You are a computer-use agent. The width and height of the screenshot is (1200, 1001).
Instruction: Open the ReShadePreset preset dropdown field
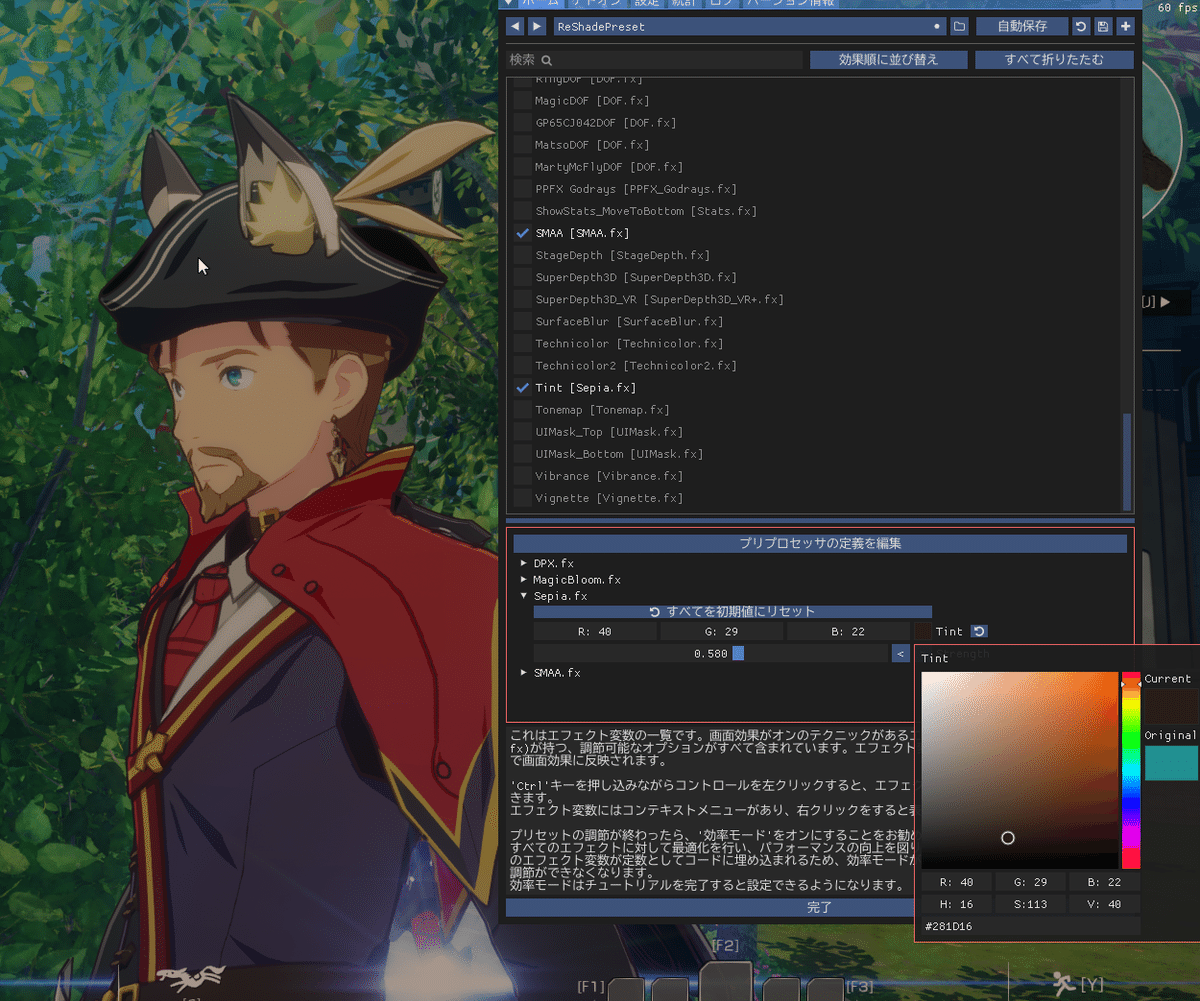coord(748,27)
